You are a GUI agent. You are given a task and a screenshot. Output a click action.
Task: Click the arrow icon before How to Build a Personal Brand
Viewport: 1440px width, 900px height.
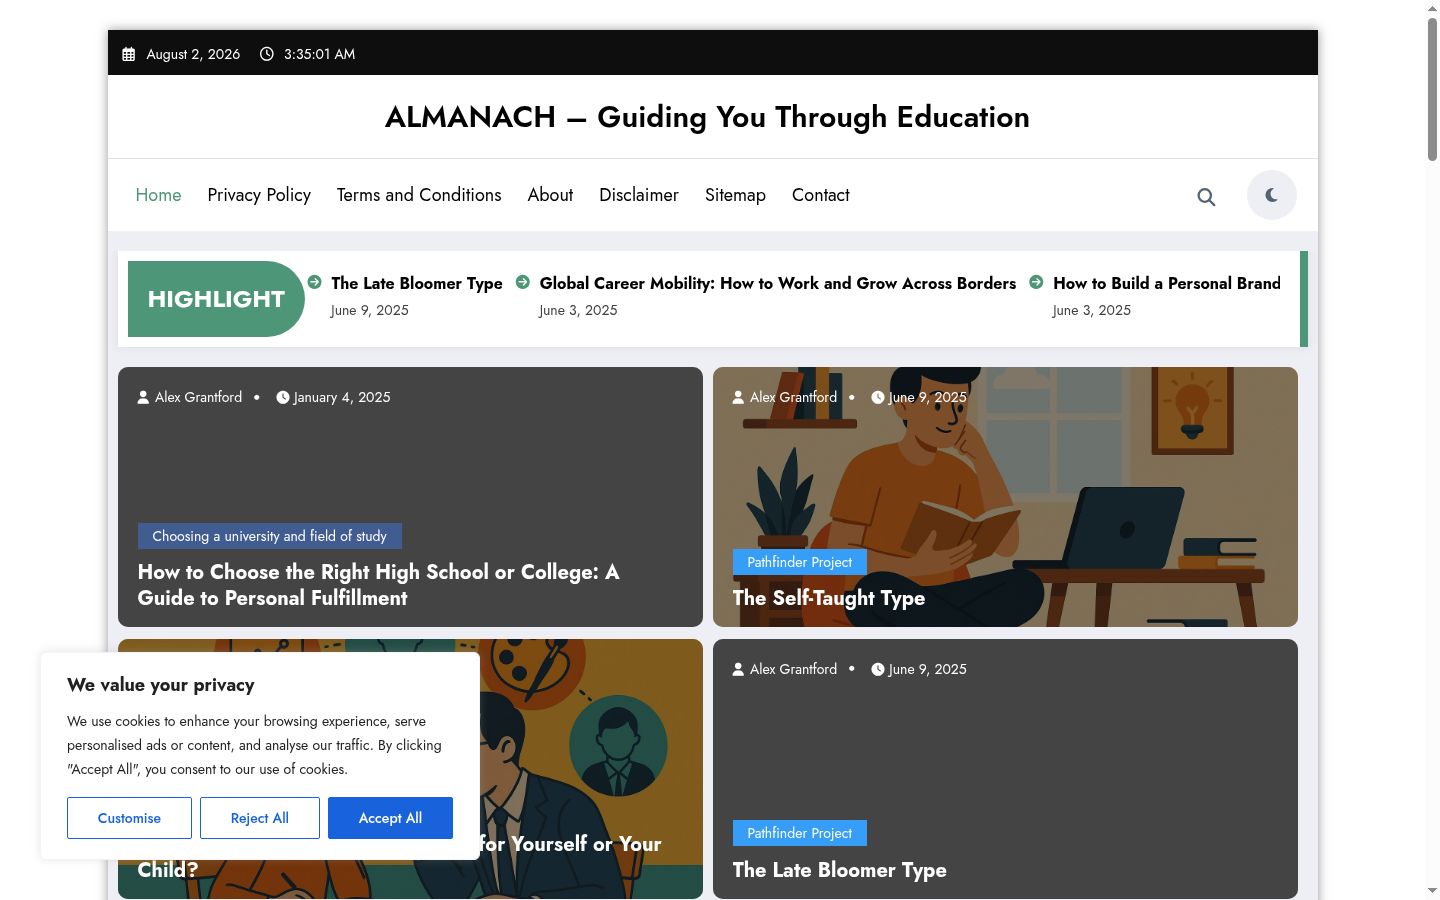(x=1036, y=282)
